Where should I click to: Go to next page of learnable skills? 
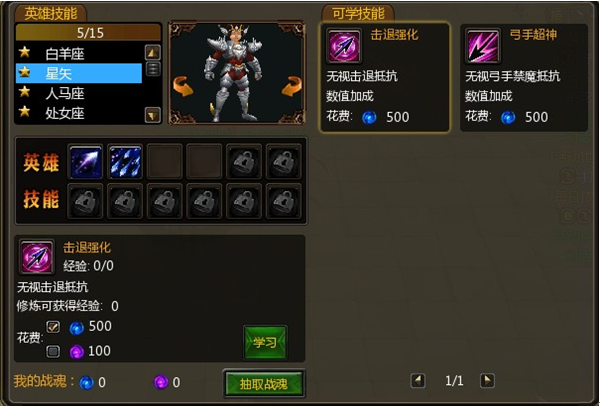487,380
